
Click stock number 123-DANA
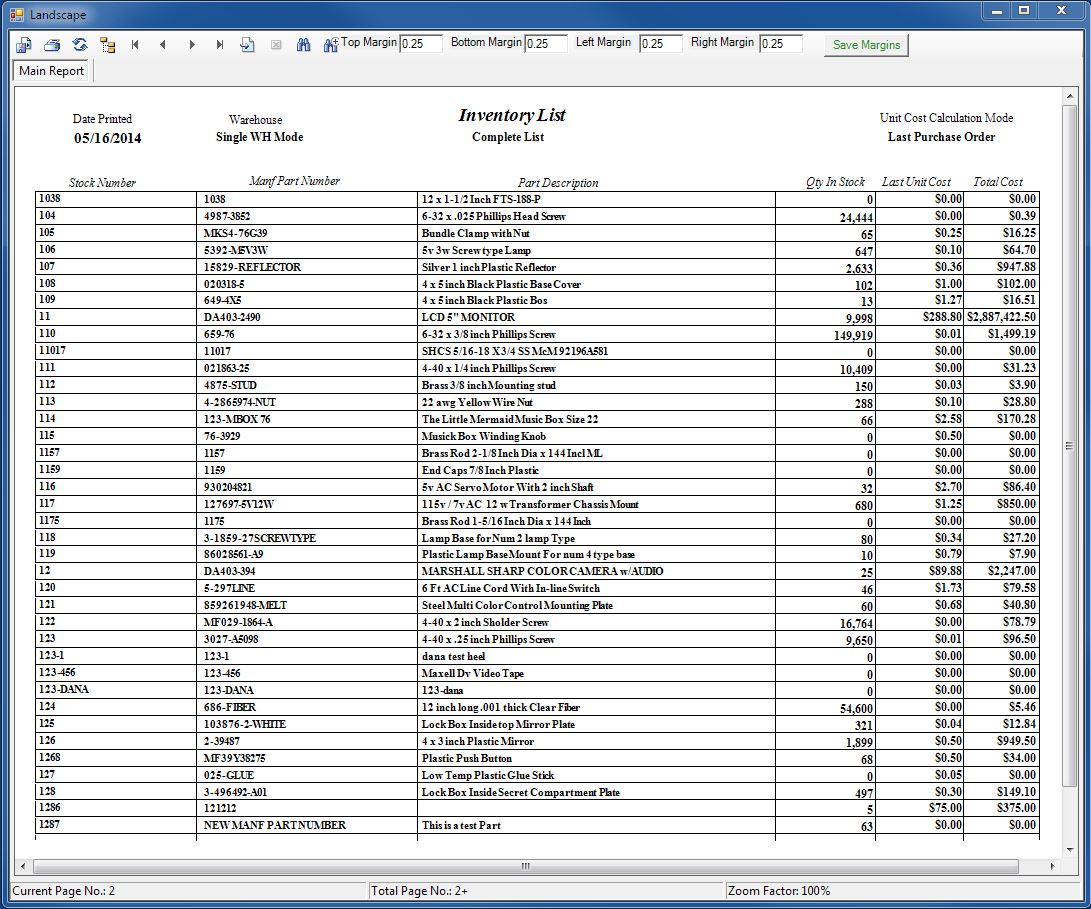point(63,690)
